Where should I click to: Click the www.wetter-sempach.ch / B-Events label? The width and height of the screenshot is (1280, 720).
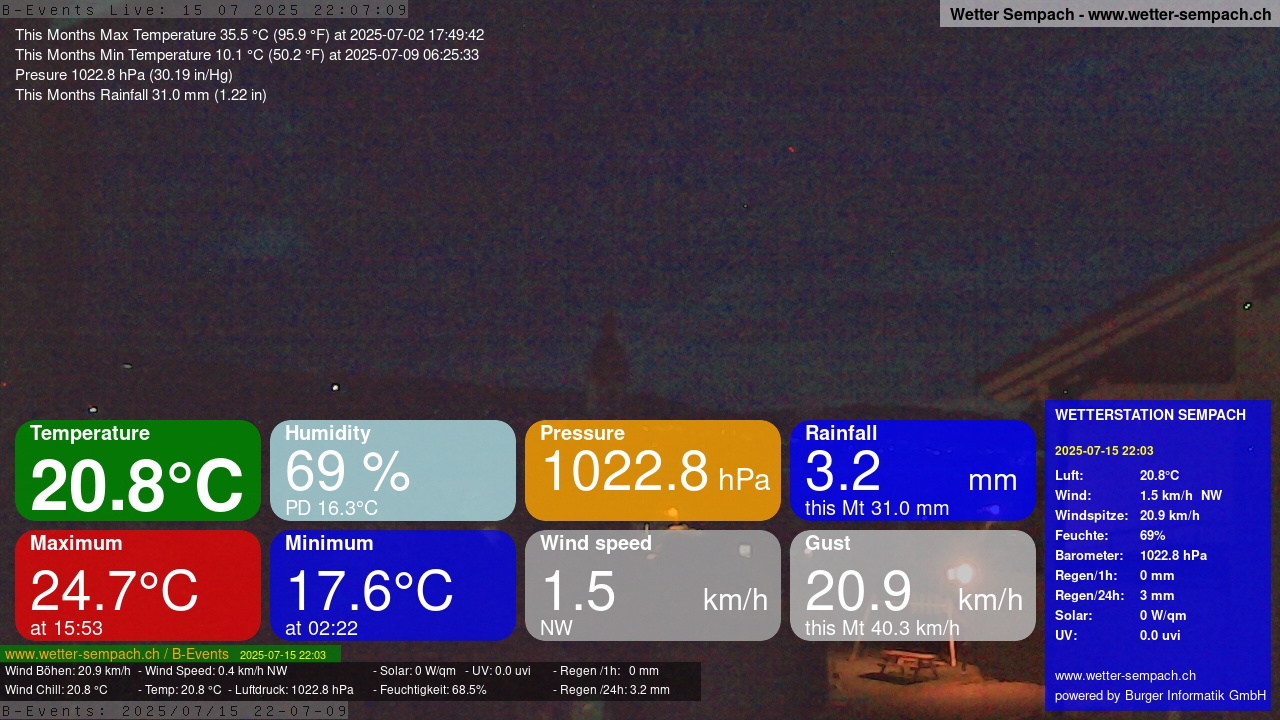click(117, 654)
